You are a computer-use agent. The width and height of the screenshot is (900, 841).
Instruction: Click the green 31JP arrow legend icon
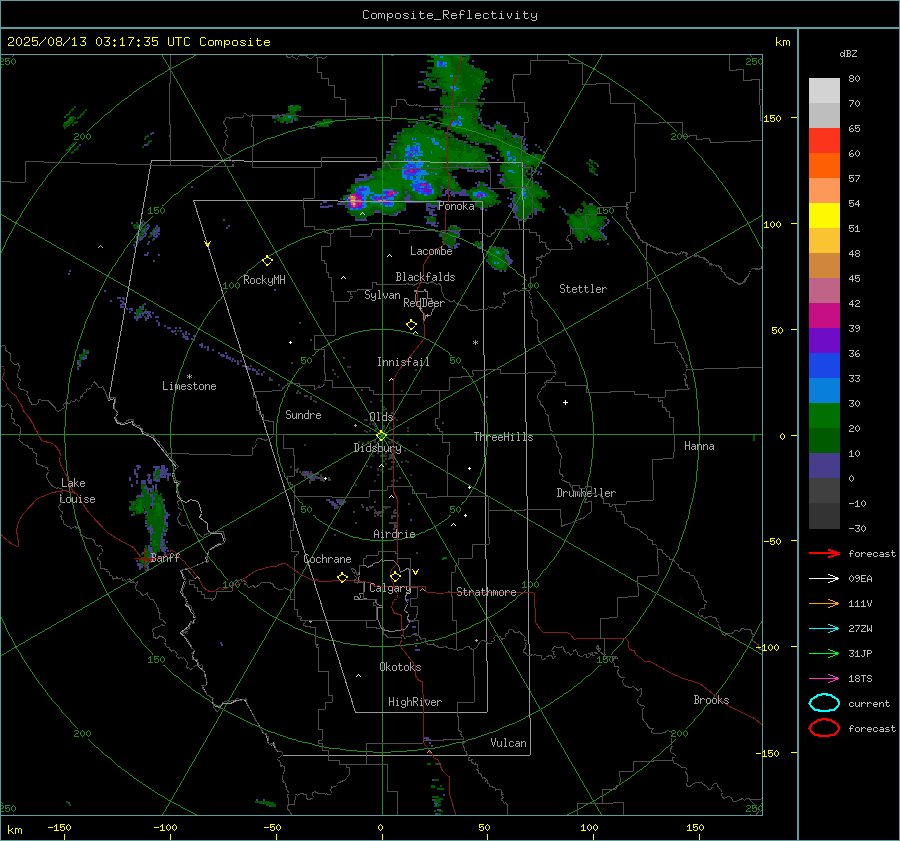(824, 653)
